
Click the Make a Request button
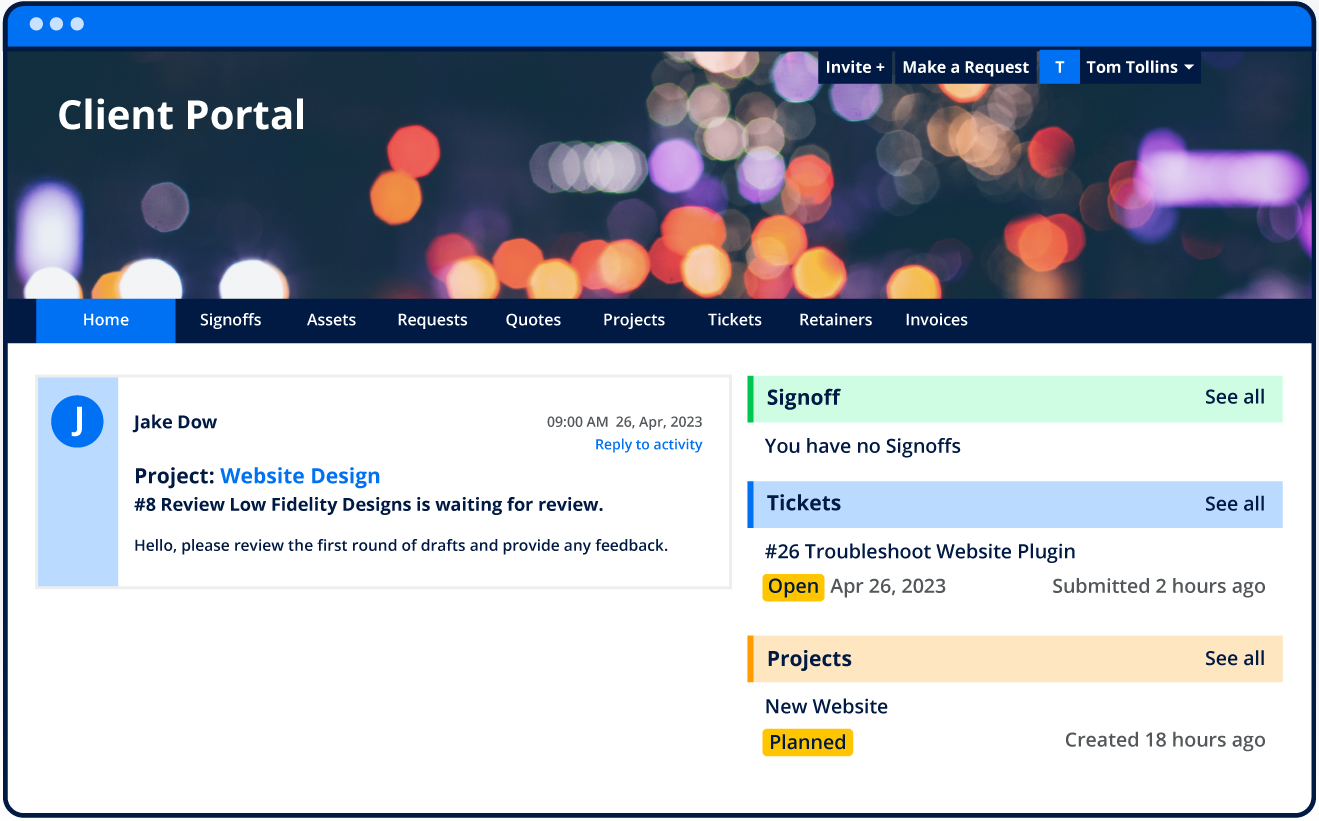pos(965,67)
